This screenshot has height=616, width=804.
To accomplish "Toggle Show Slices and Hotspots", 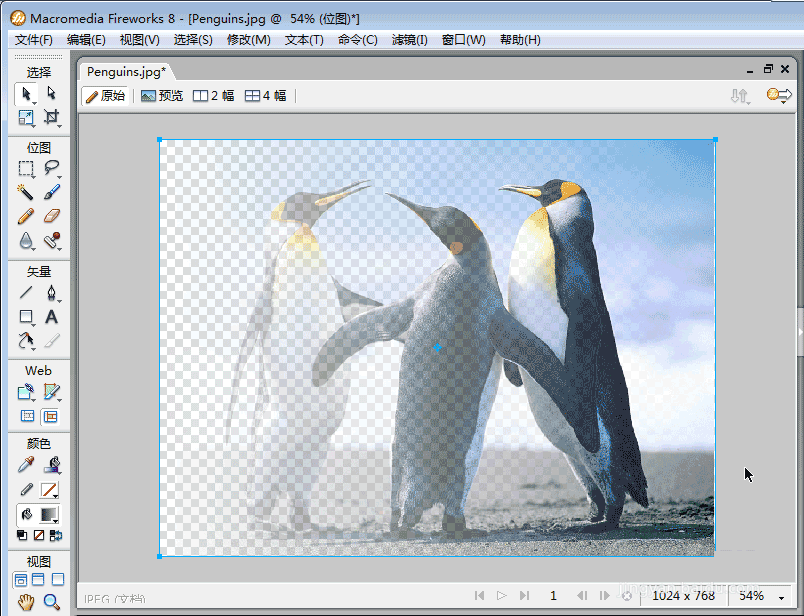I will (52, 416).
